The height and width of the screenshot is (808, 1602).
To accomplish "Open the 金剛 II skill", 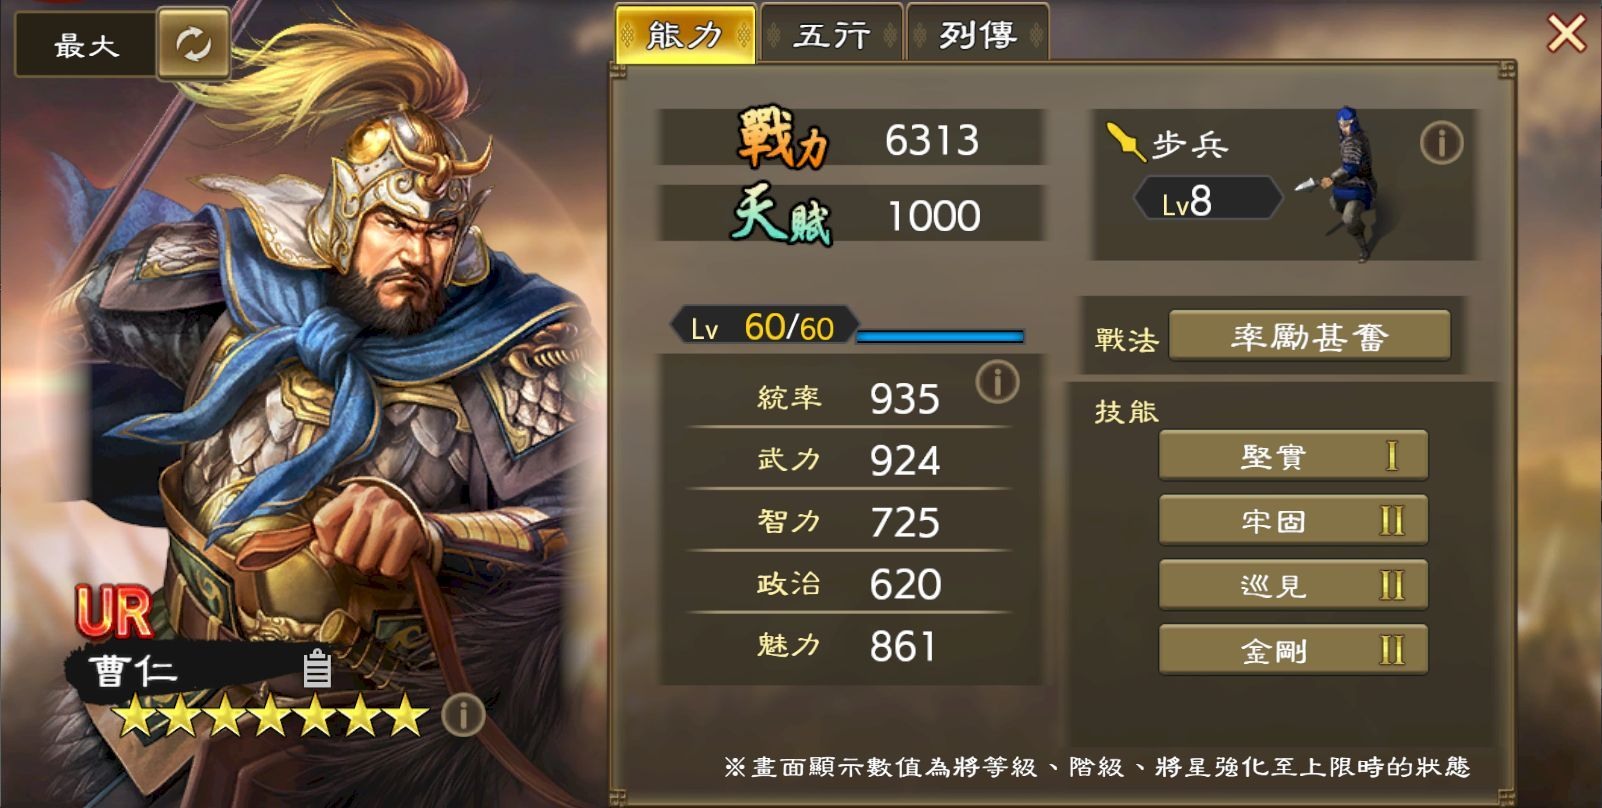I will pyautogui.click(x=1293, y=650).
